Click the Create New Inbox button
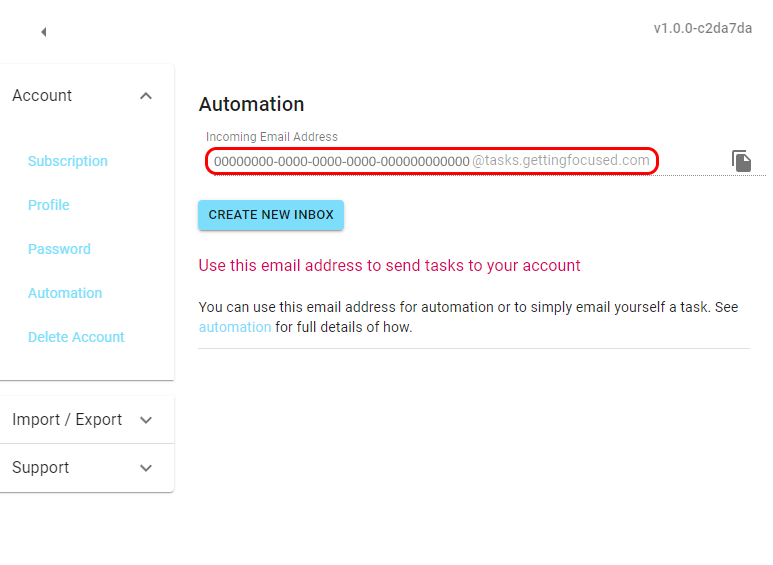The height and width of the screenshot is (565, 773). click(x=271, y=215)
